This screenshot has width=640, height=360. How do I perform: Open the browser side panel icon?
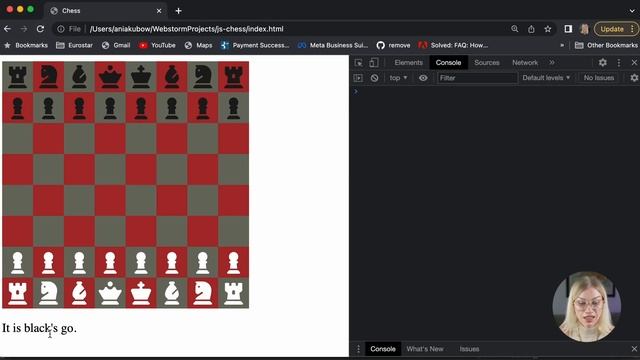(x=568, y=29)
